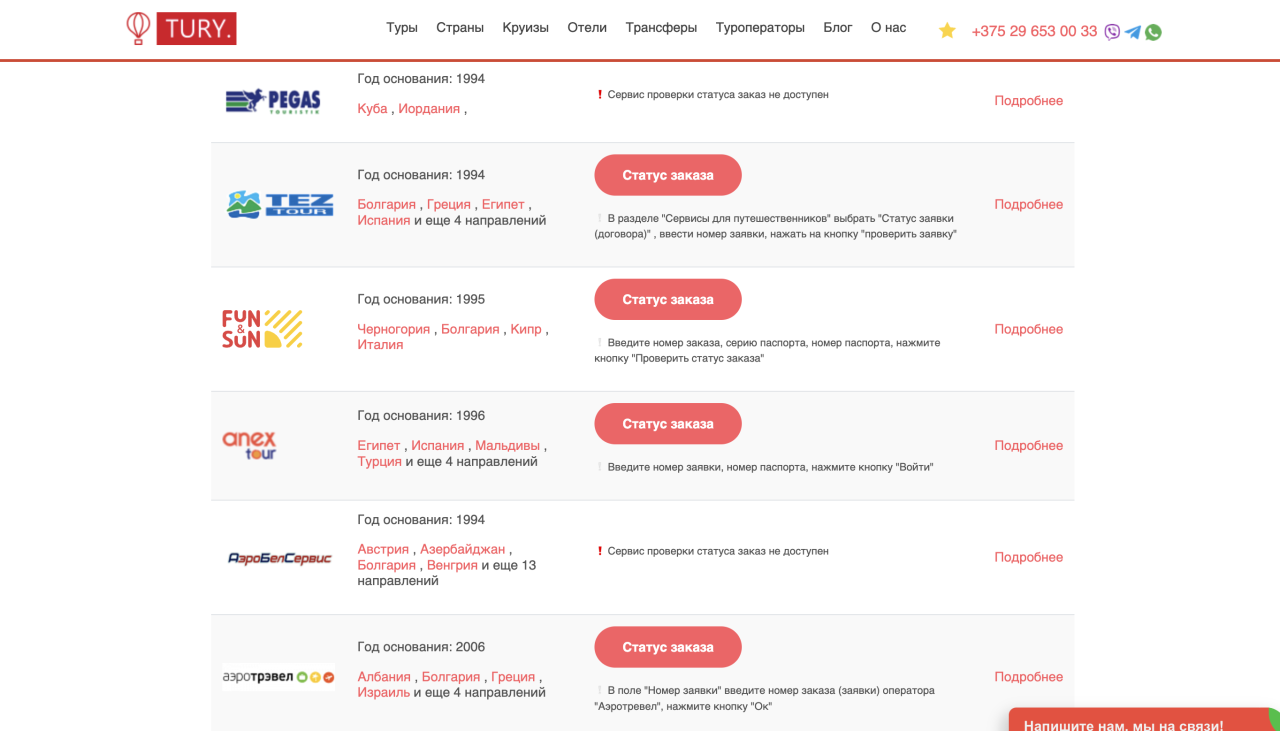
Task: Open the Страны menu item
Action: tap(460, 28)
